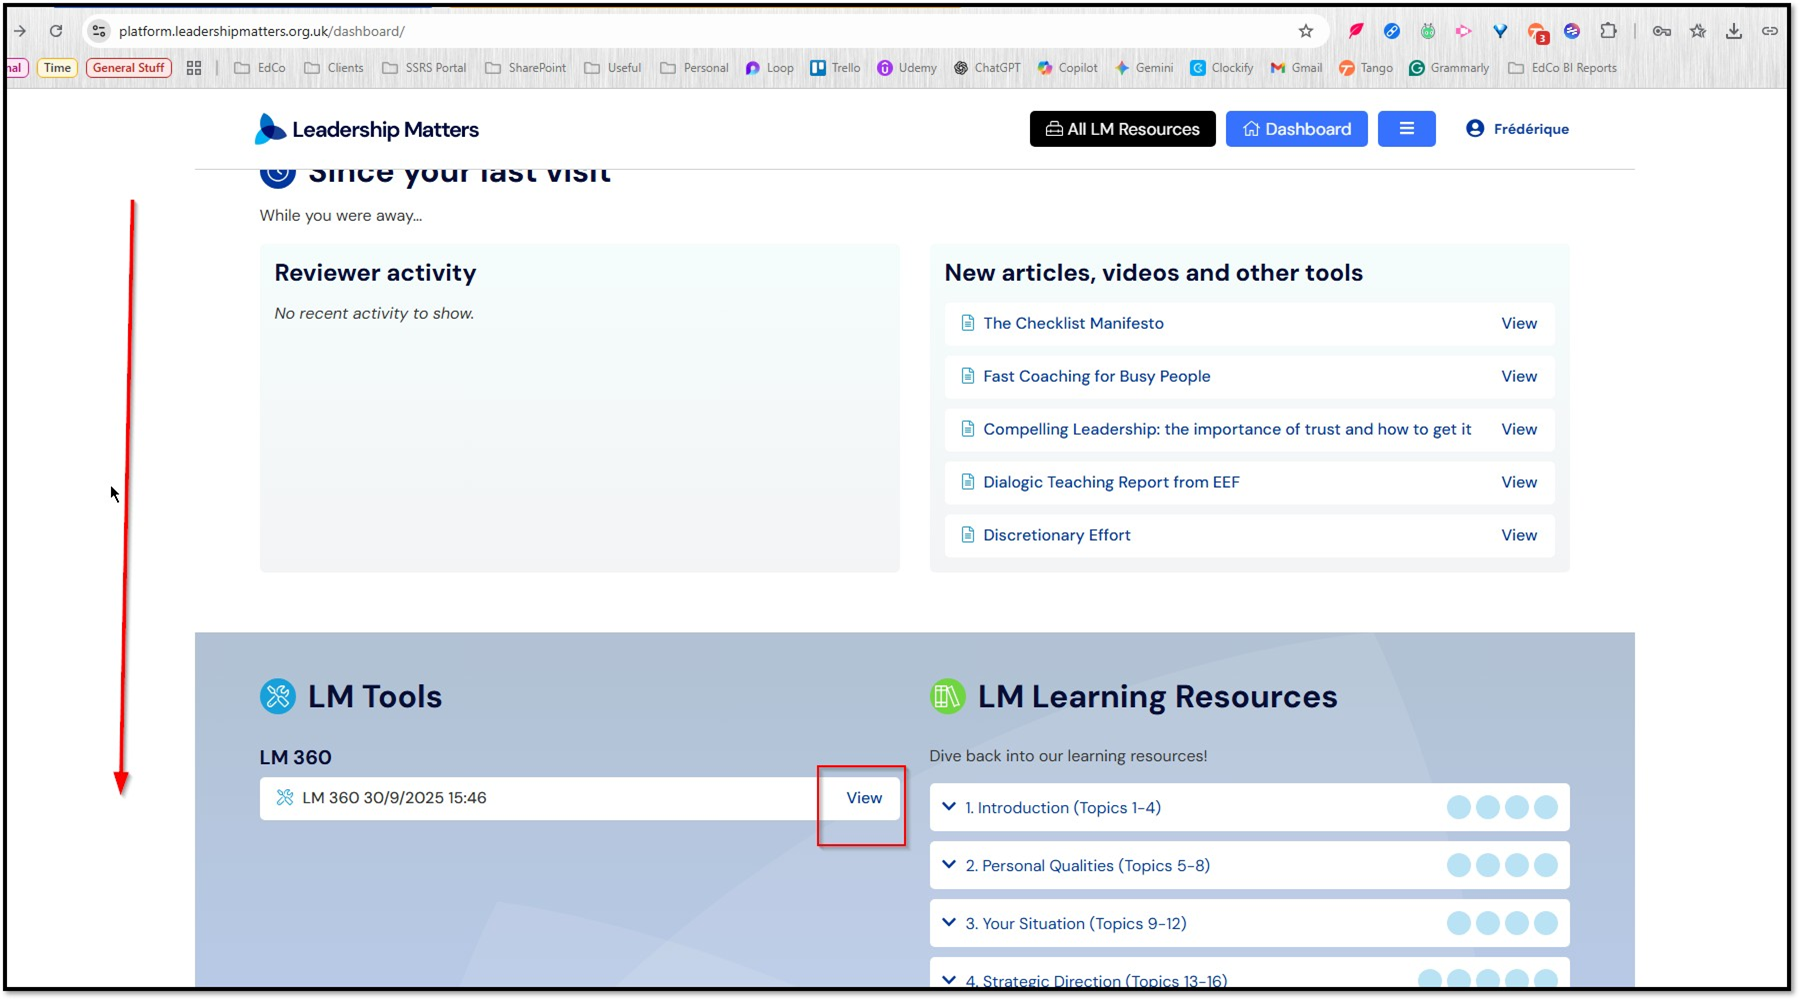Screen dimensions: 1801x1001
Task: Open the General Stuff bookmark
Action: 129,68
